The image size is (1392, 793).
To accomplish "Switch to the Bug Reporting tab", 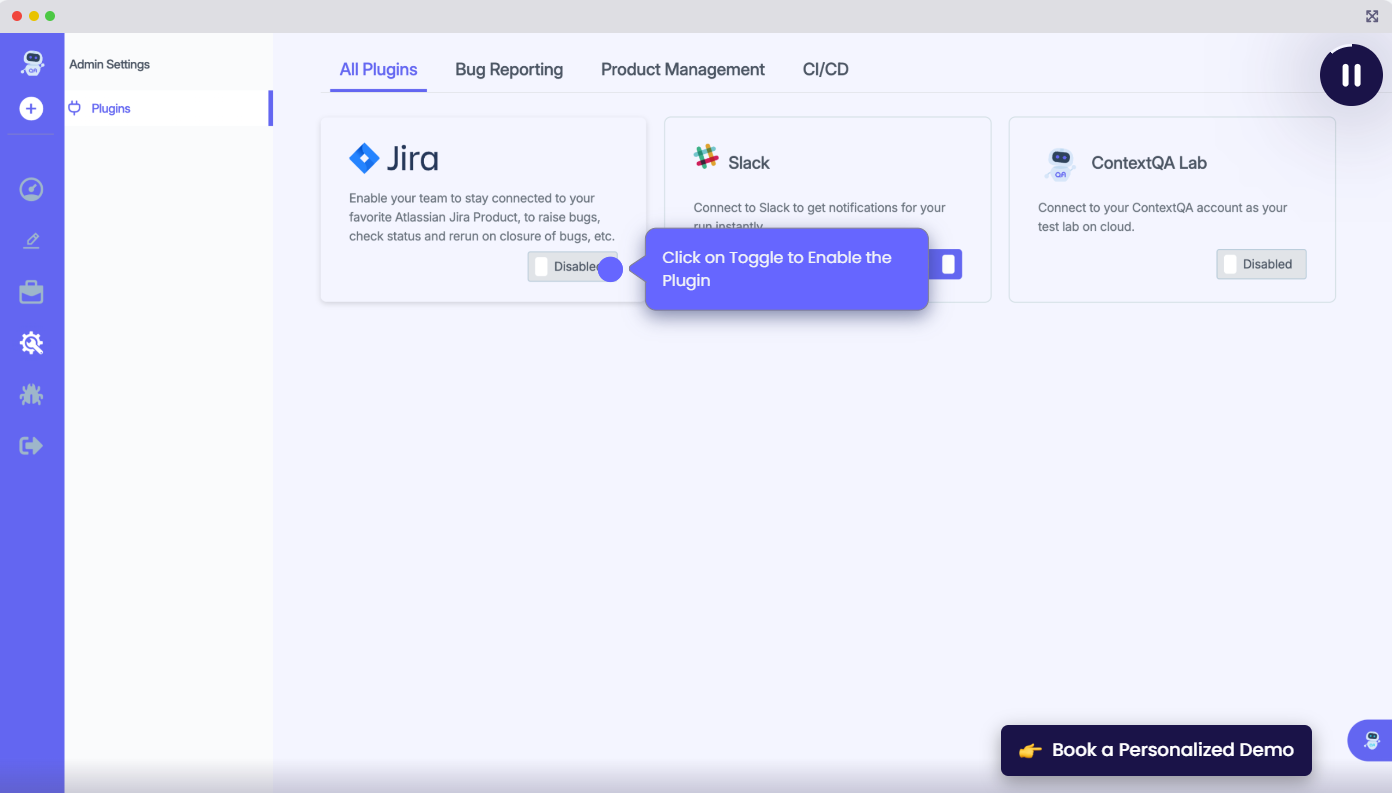I will coord(509,70).
